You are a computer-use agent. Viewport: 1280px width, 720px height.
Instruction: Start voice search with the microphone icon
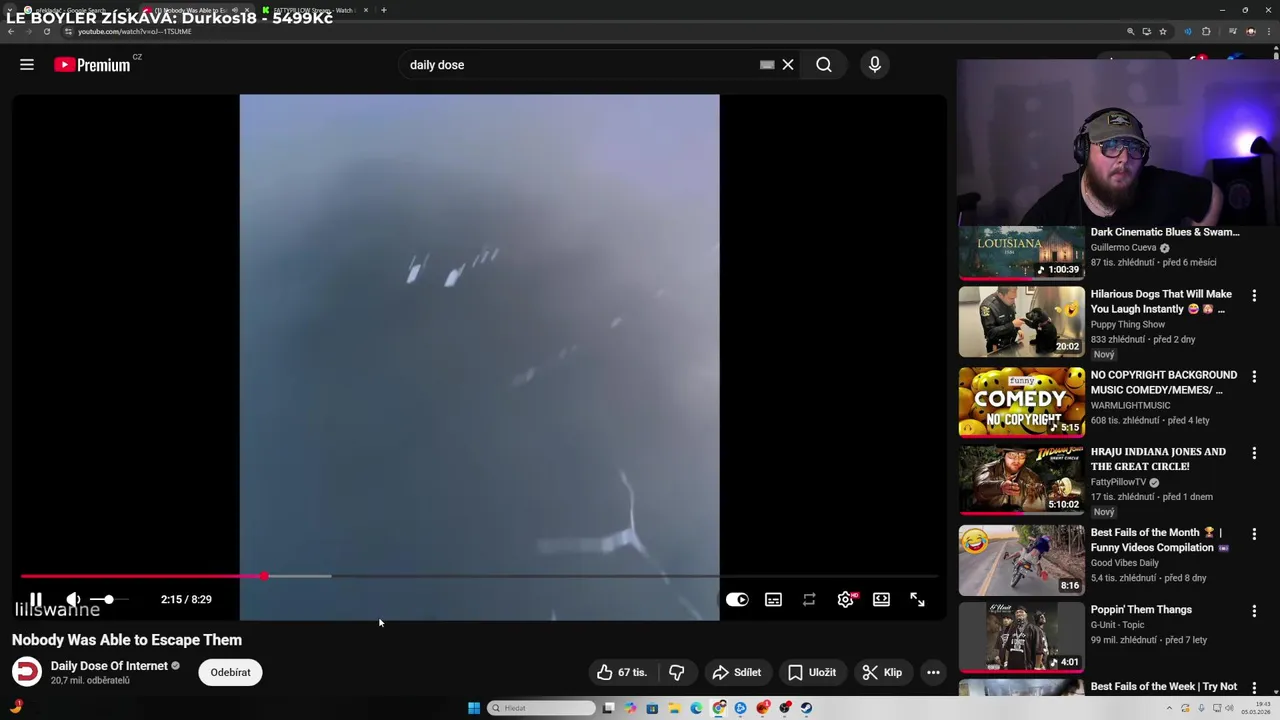pos(875,65)
